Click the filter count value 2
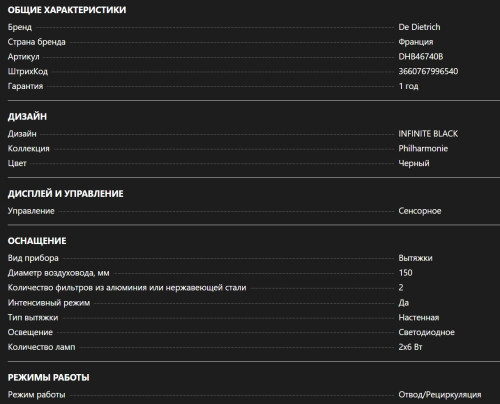This screenshot has width=500, height=404. [401, 288]
